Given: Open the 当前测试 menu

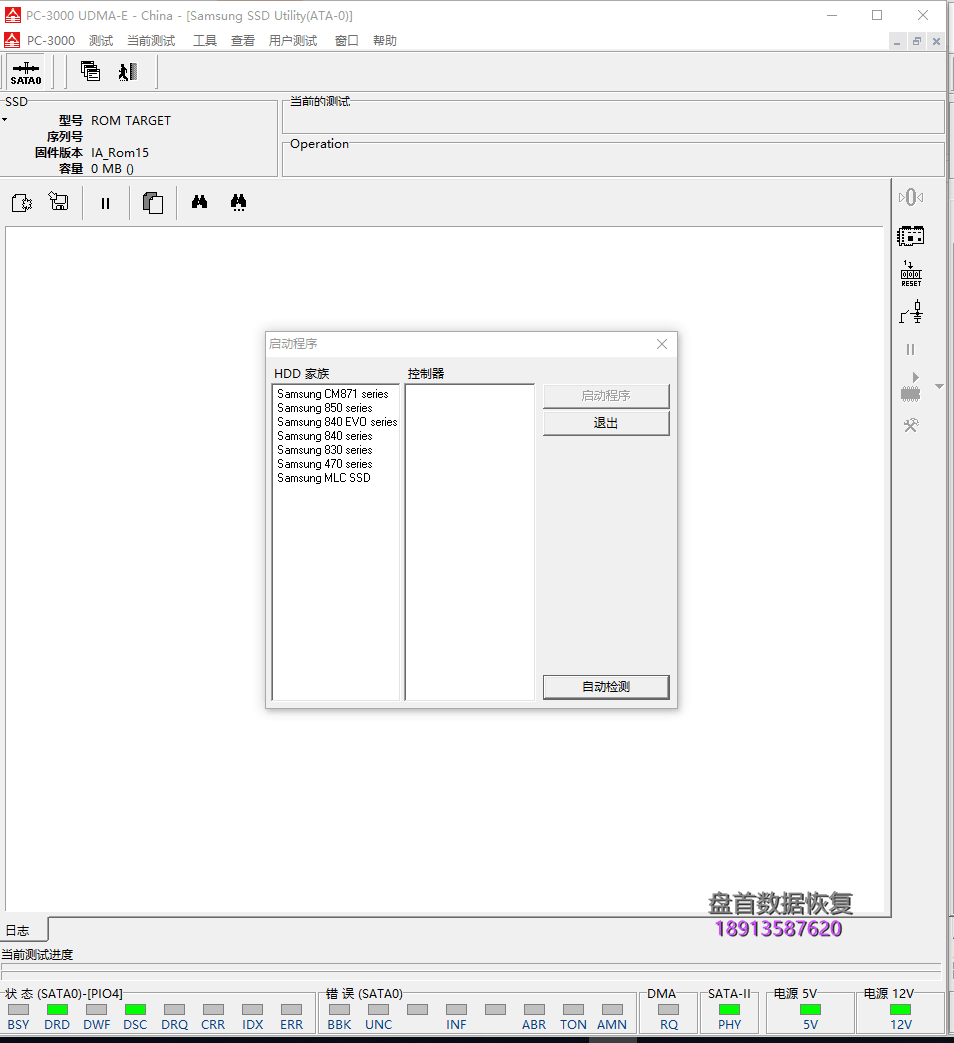Looking at the screenshot, I should [151, 41].
